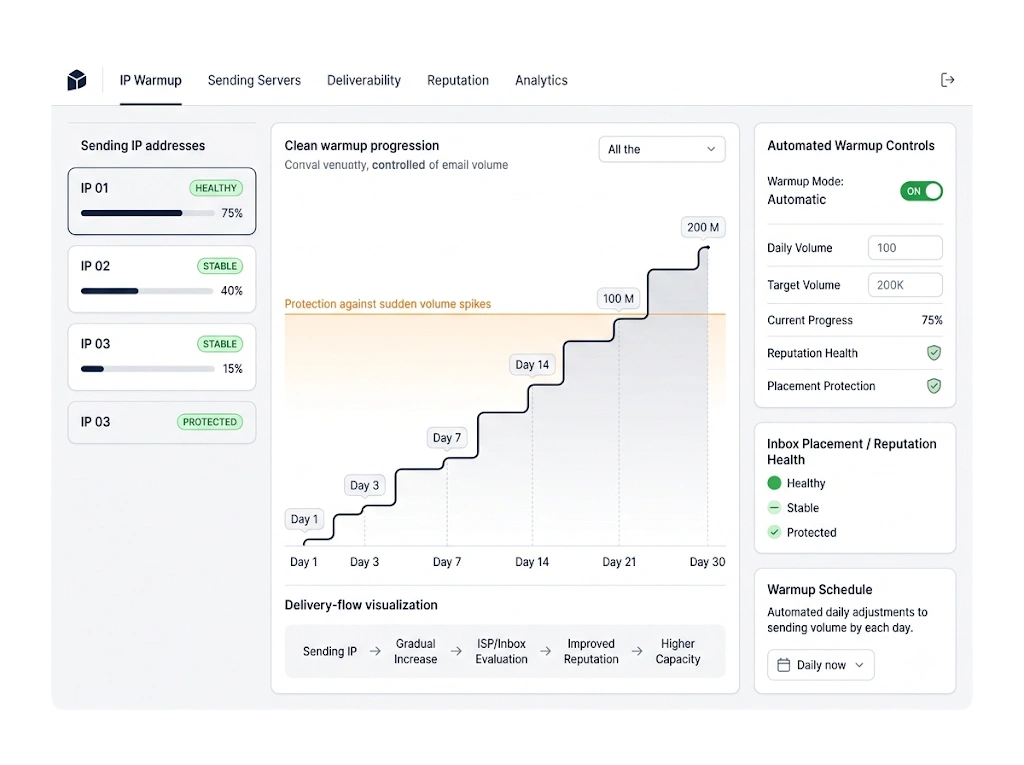Click into the Target Volume field
This screenshot has height=765, width=1024.
coord(905,285)
